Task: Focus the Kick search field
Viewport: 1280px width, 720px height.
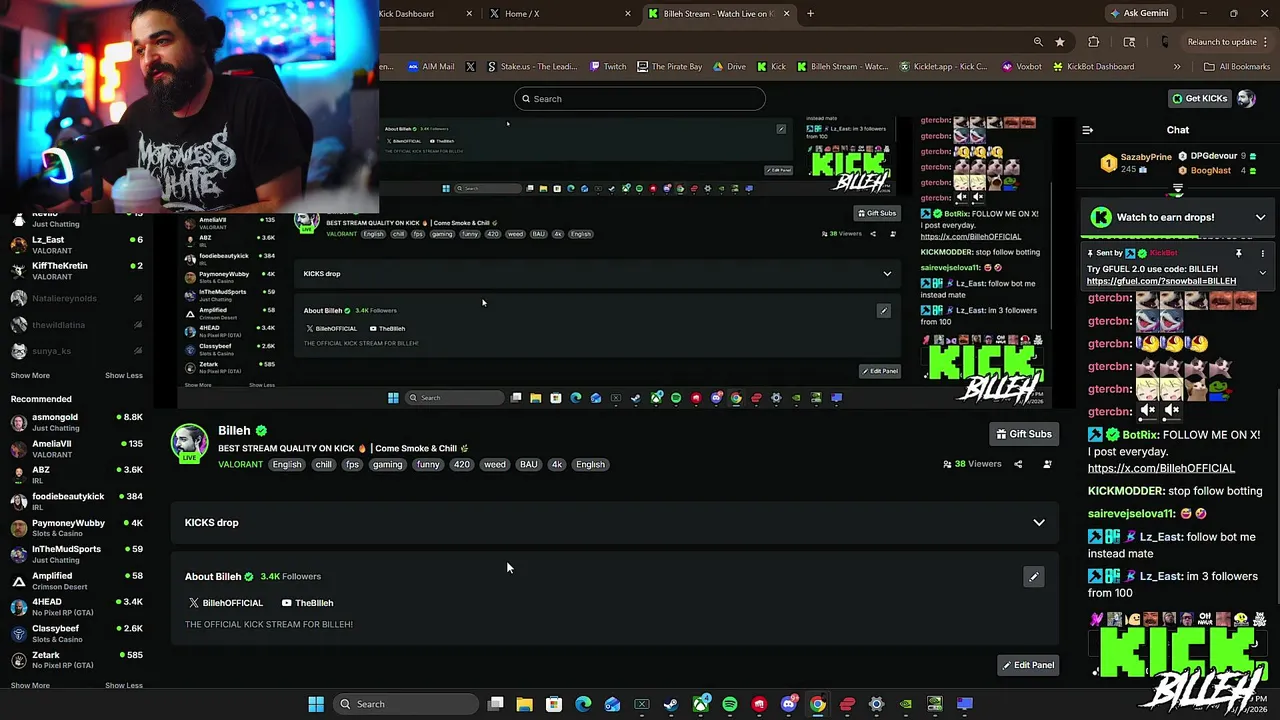Action: tap(640, 99)
